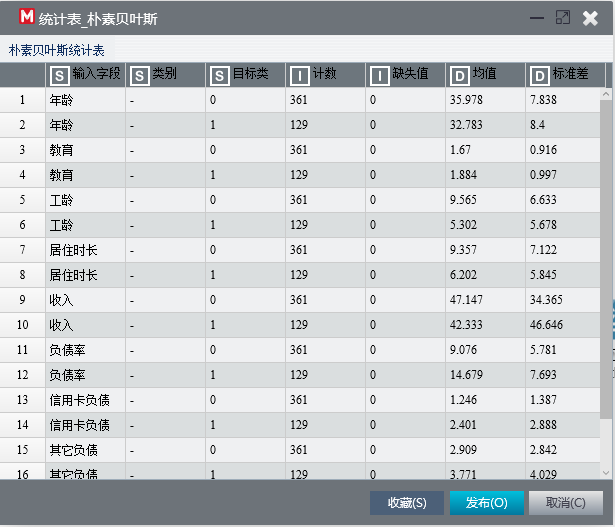Click the I type icon of 计数 column

point(299,76)
